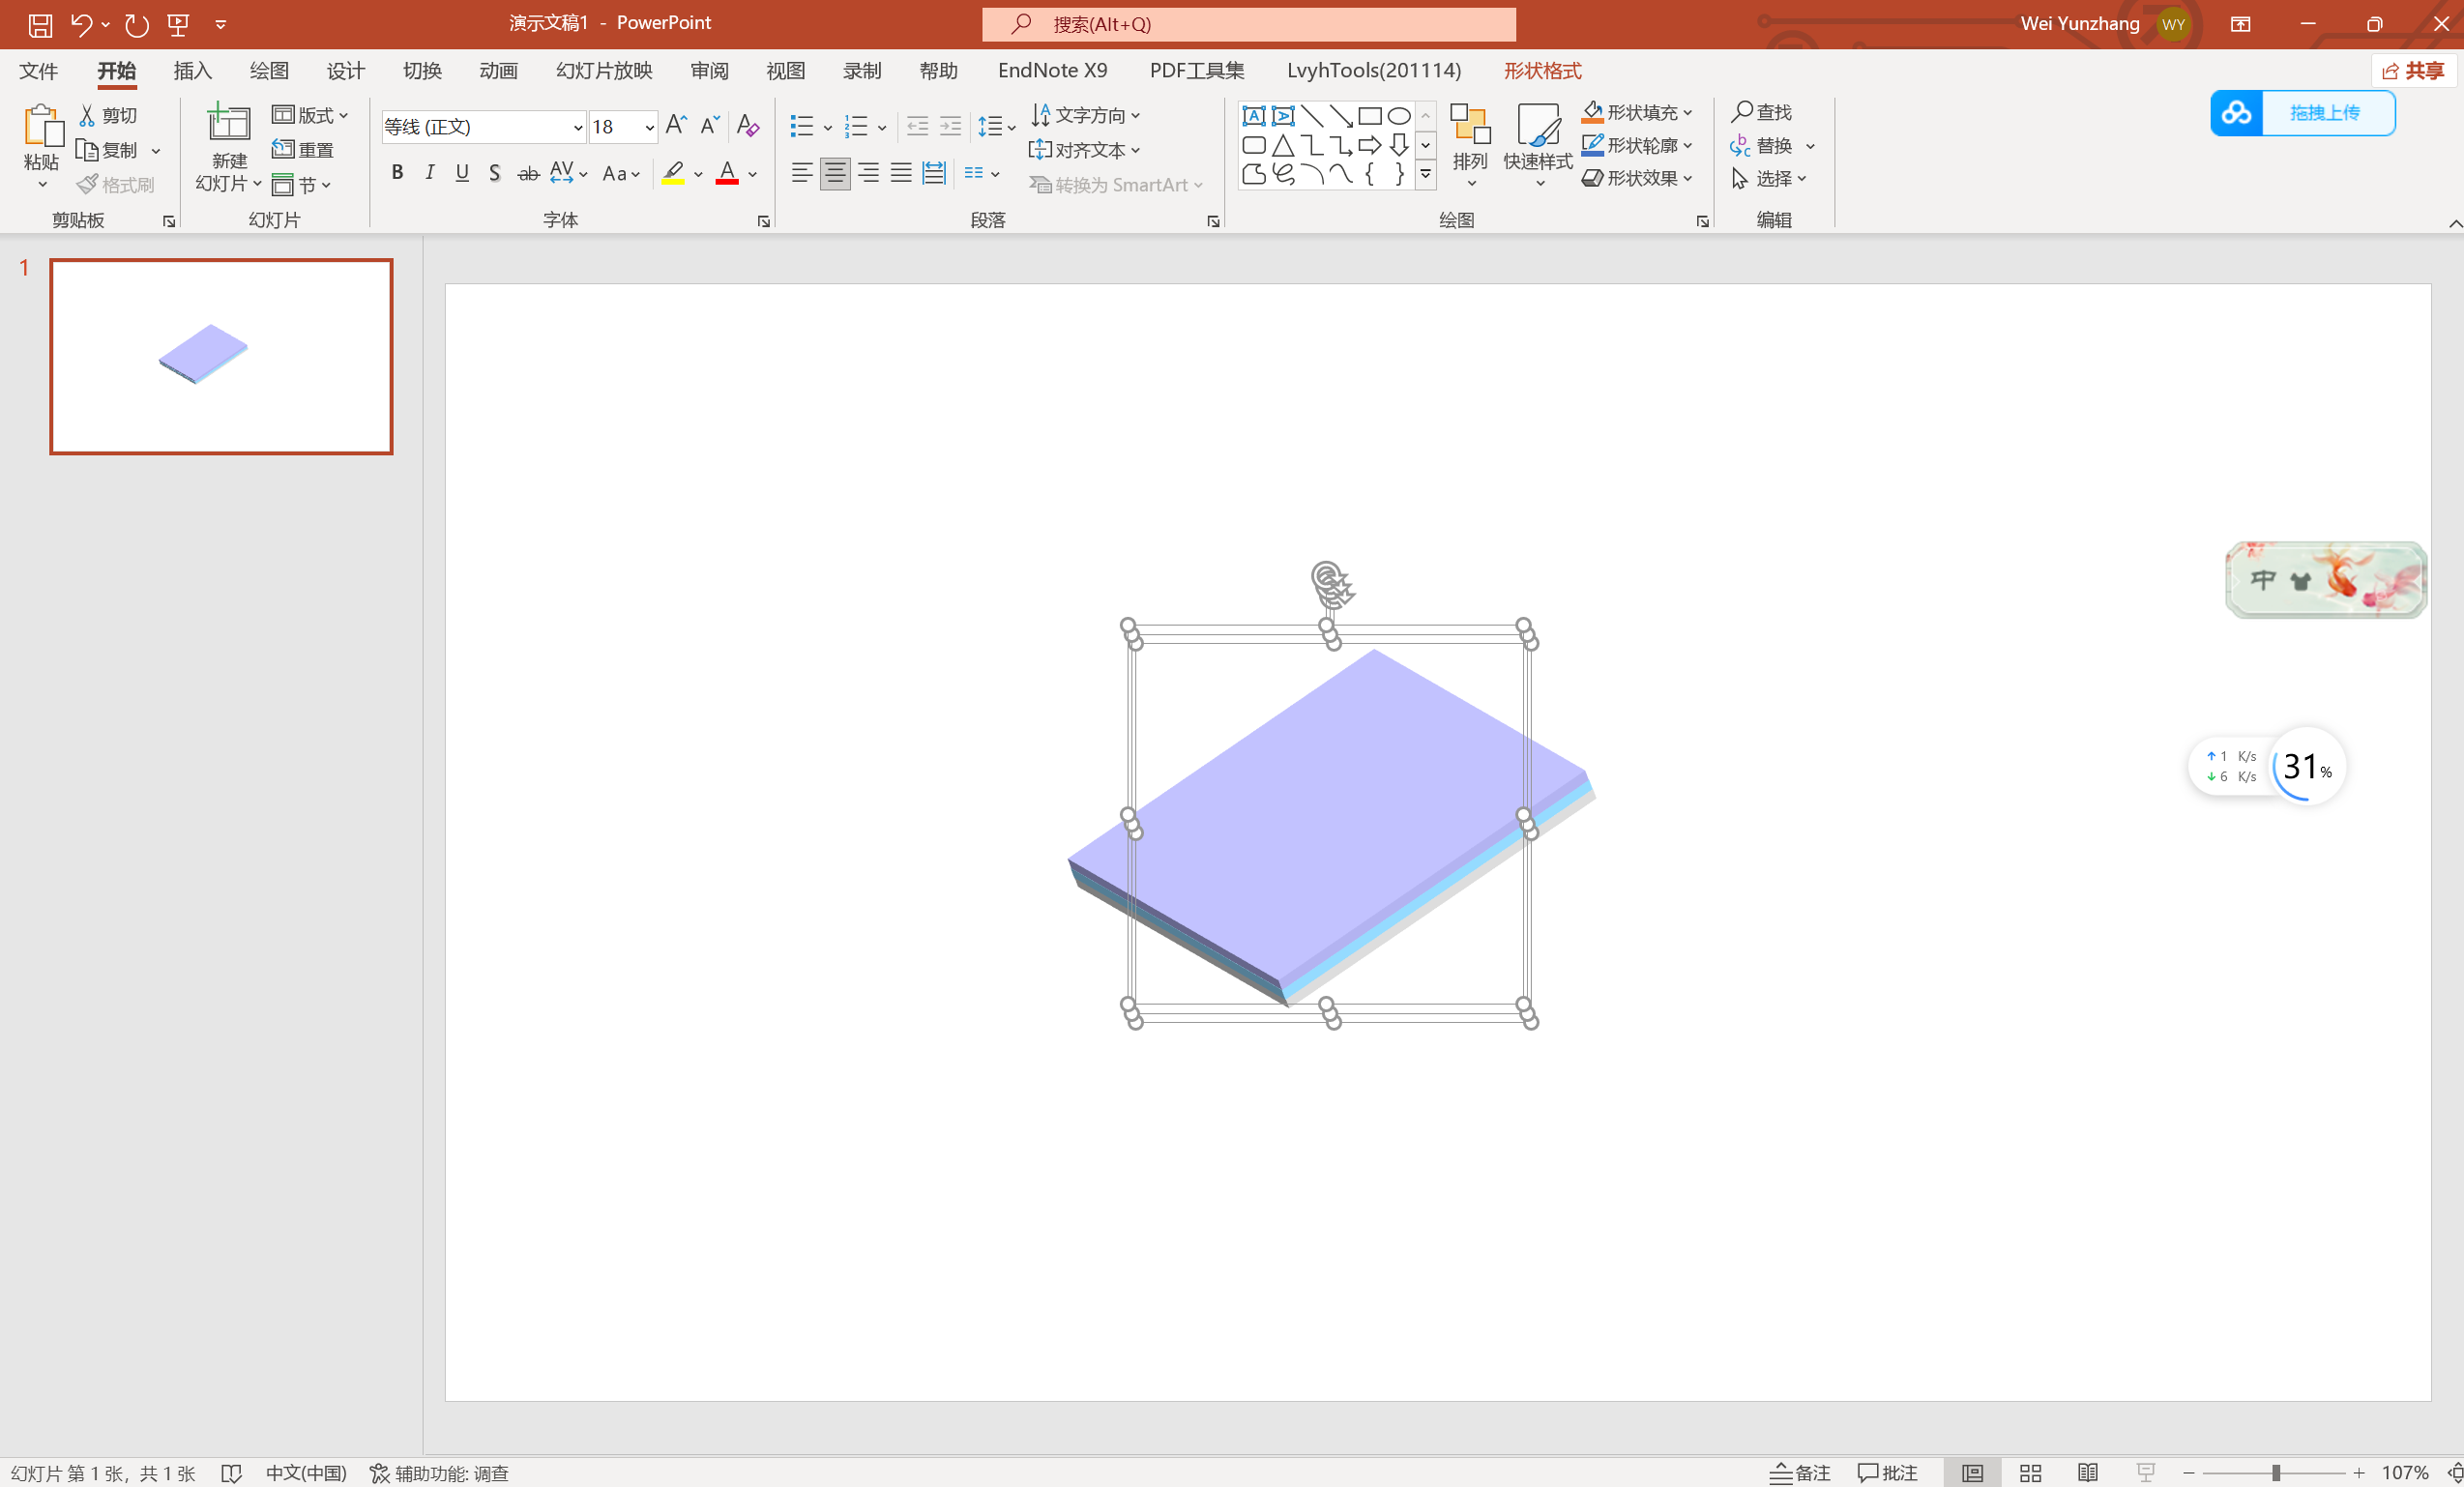Click the Reading View status icon
2464x1487 pixels.
pyautogui.click(x=2088, y=1473)
